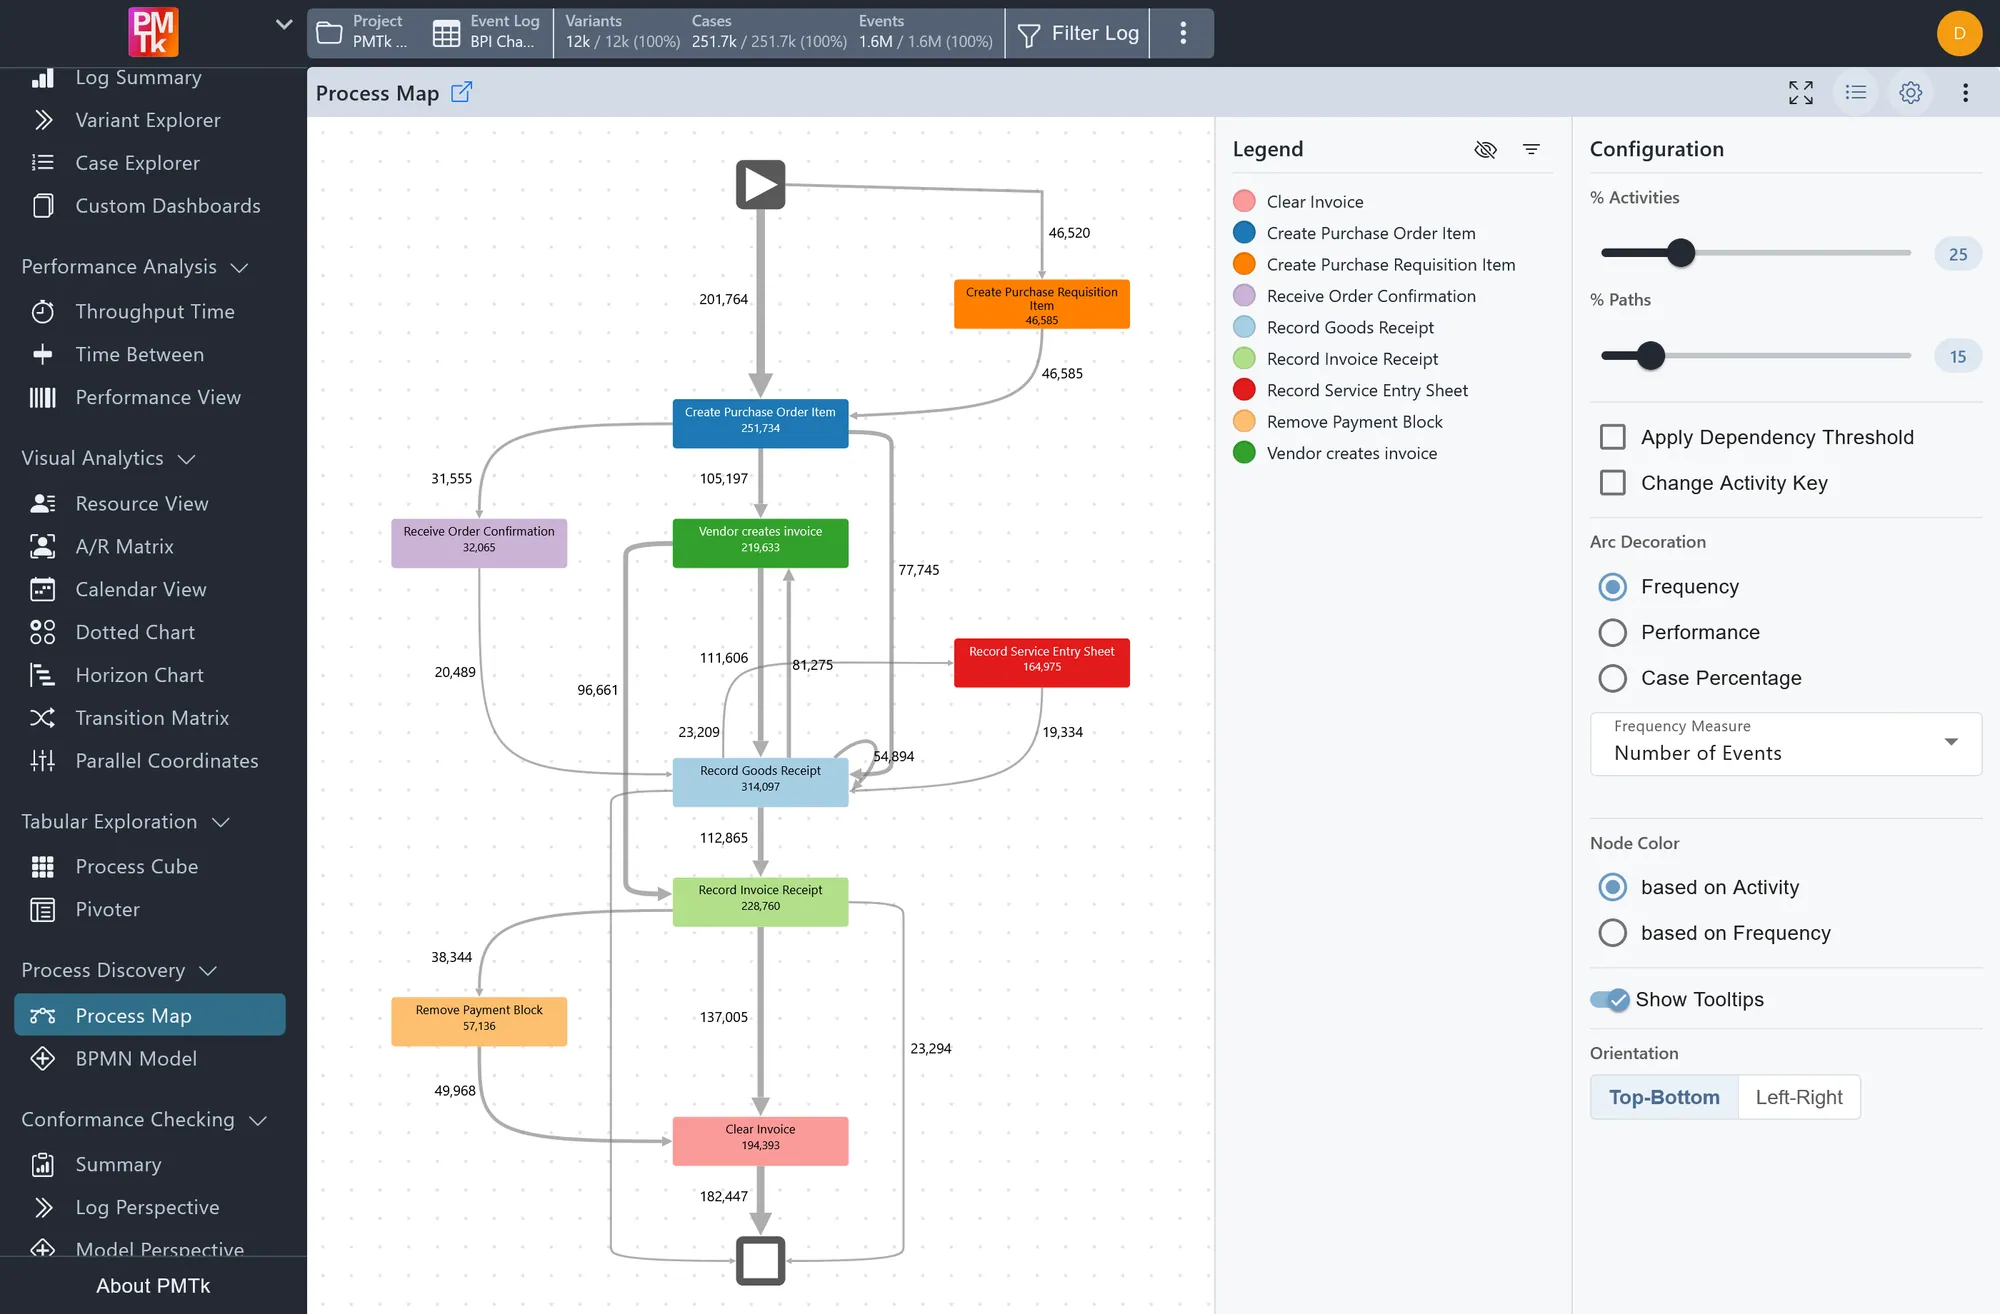Click About PMTk
Viewport: 2000px width, 1314px height.
153,1286
